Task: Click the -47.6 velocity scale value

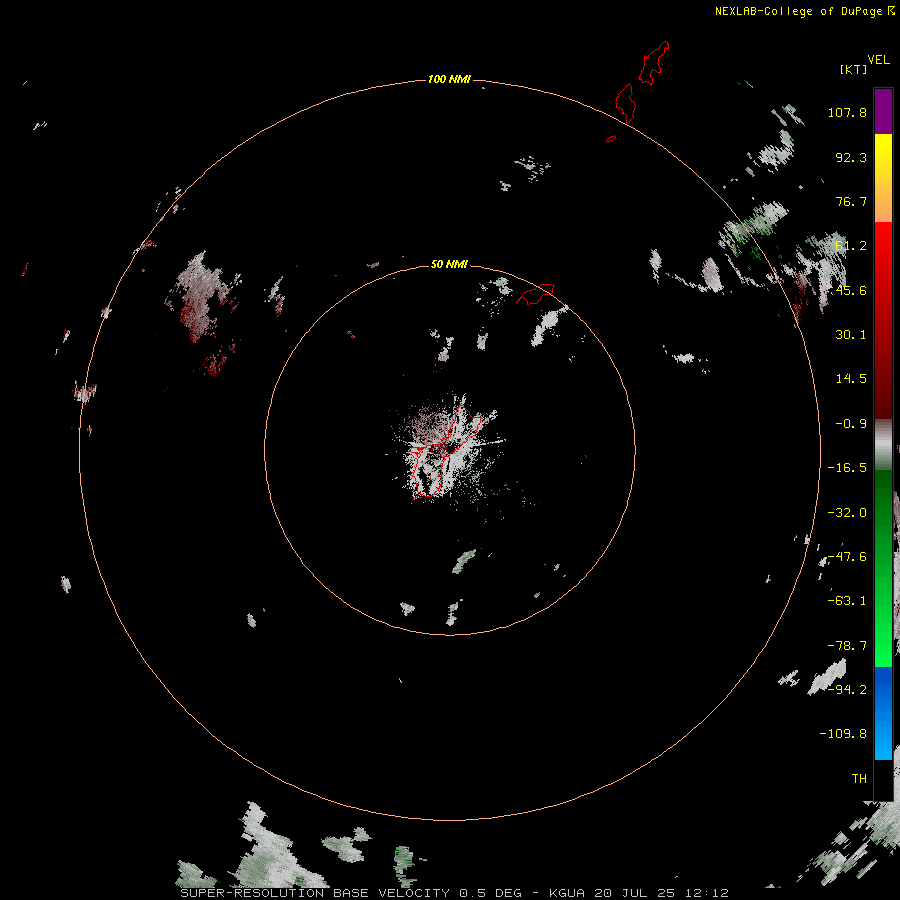Action: coord(847,557)
